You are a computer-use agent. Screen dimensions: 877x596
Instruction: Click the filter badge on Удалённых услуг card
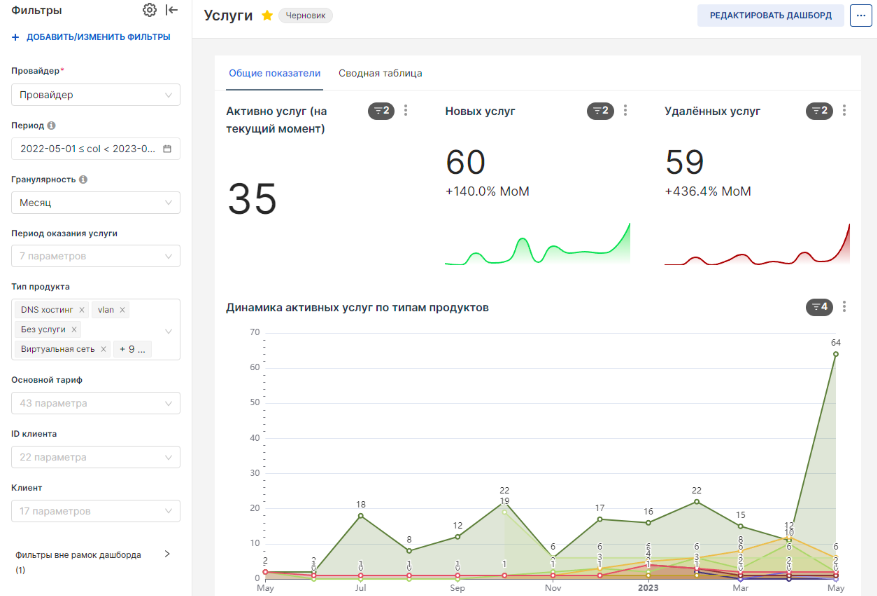coord(819,111)
